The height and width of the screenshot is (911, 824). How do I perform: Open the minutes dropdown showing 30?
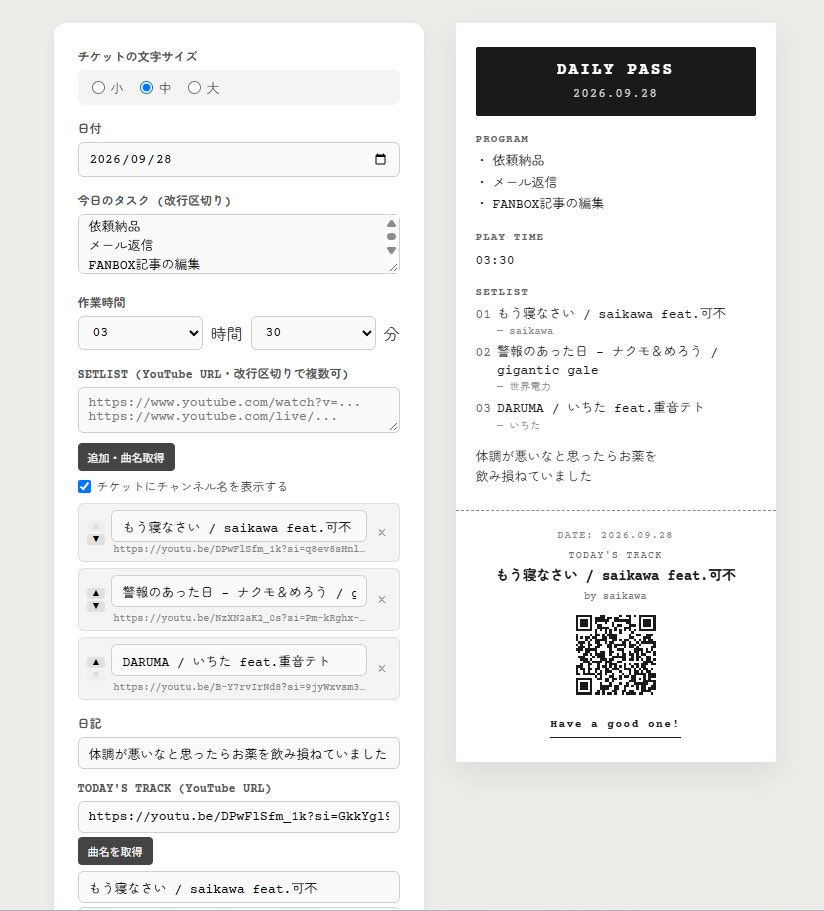coord(313,333)
